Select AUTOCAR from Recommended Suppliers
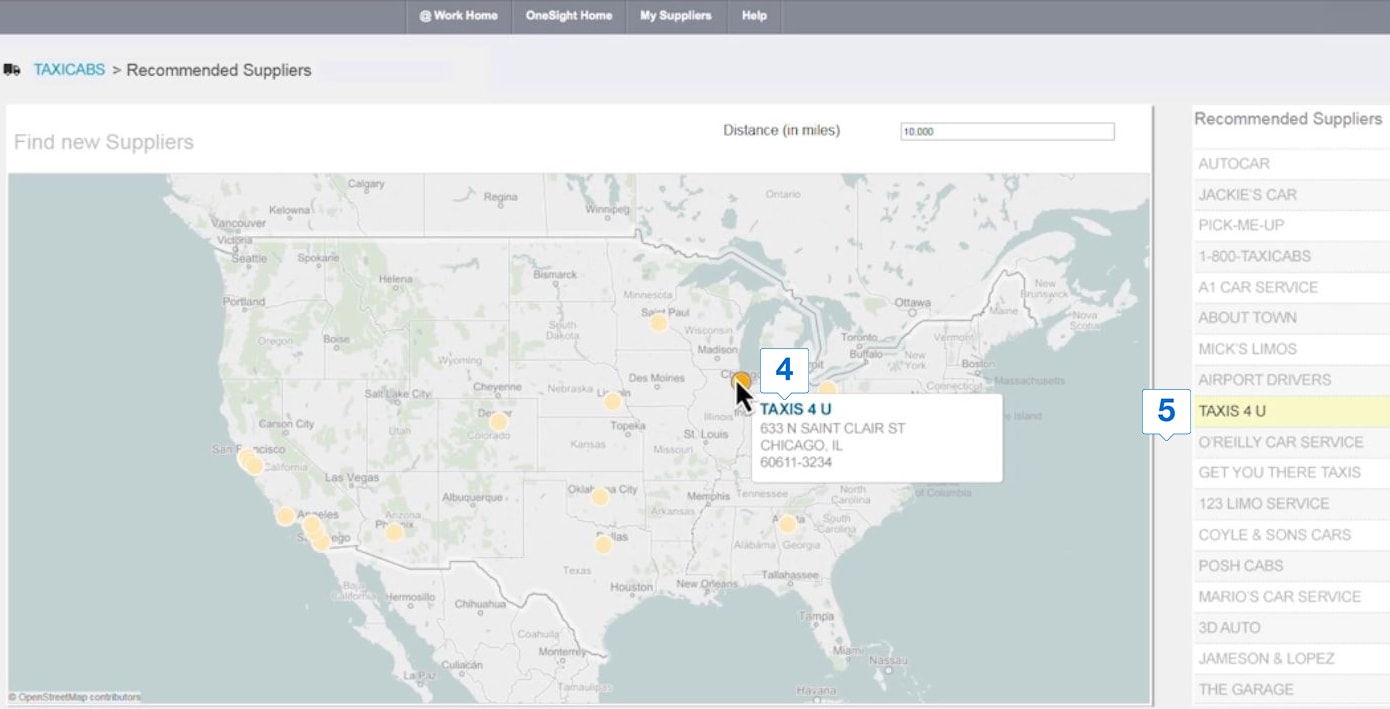The width and height of the screenshot is (1390, 709). click(x=1234, y=164)
